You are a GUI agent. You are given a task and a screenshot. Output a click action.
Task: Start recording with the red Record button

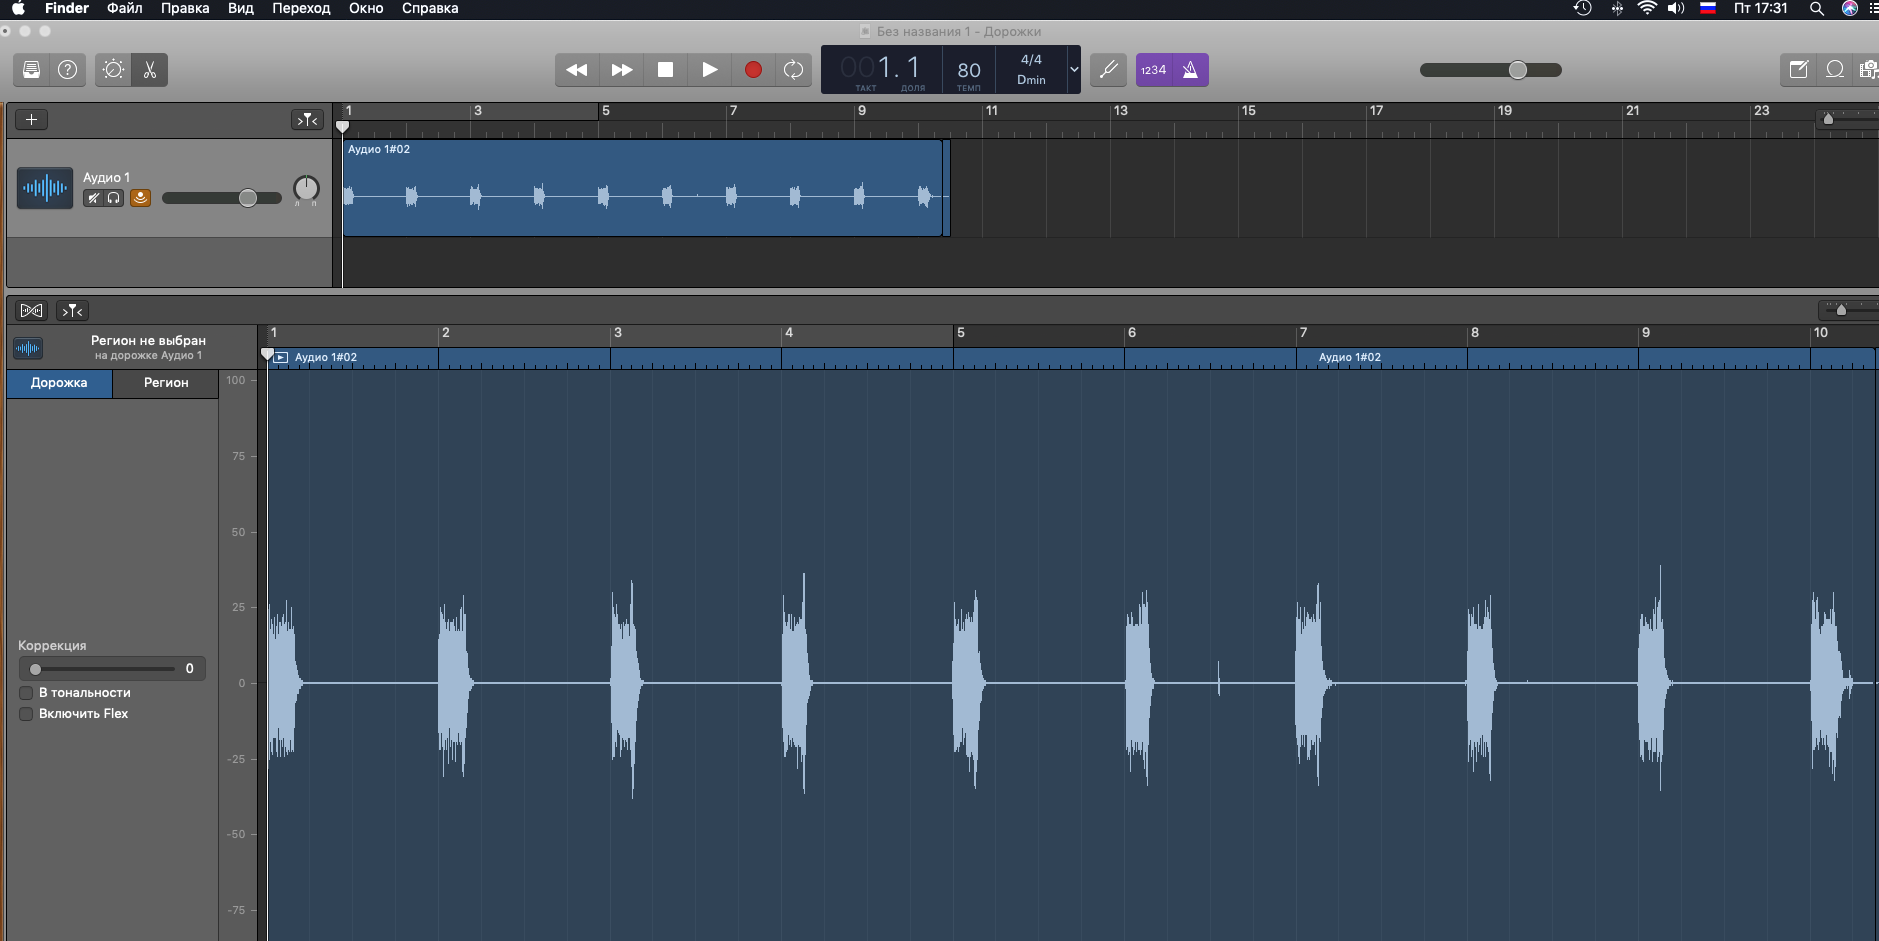click(753, 70)
